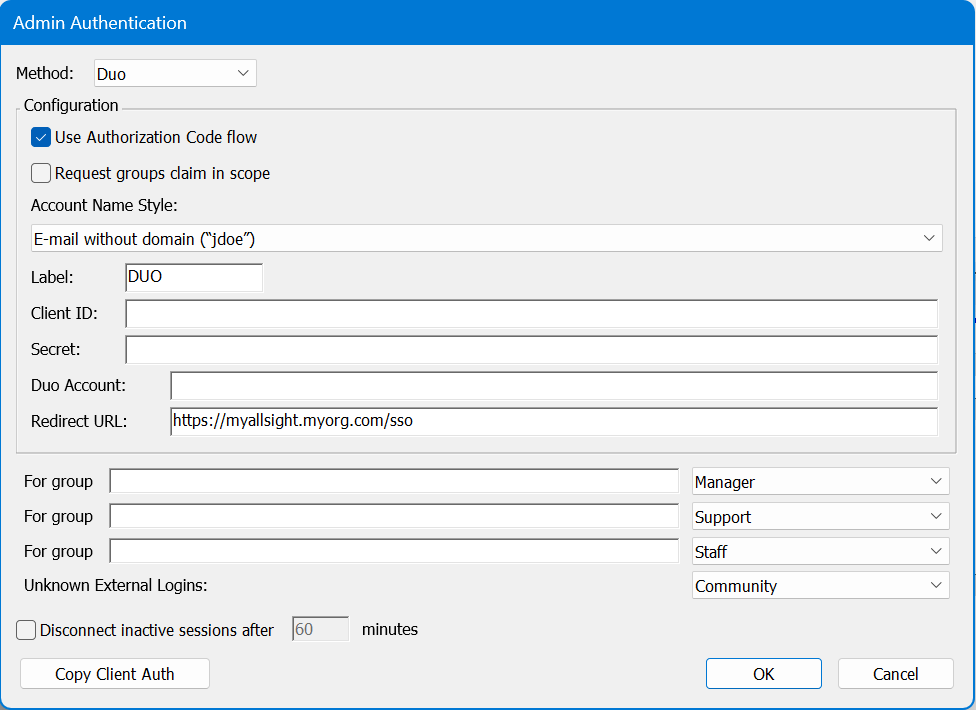Expand the Account Name Style dropdown
The width and height of the screenshot is (976, 710).
486,238
